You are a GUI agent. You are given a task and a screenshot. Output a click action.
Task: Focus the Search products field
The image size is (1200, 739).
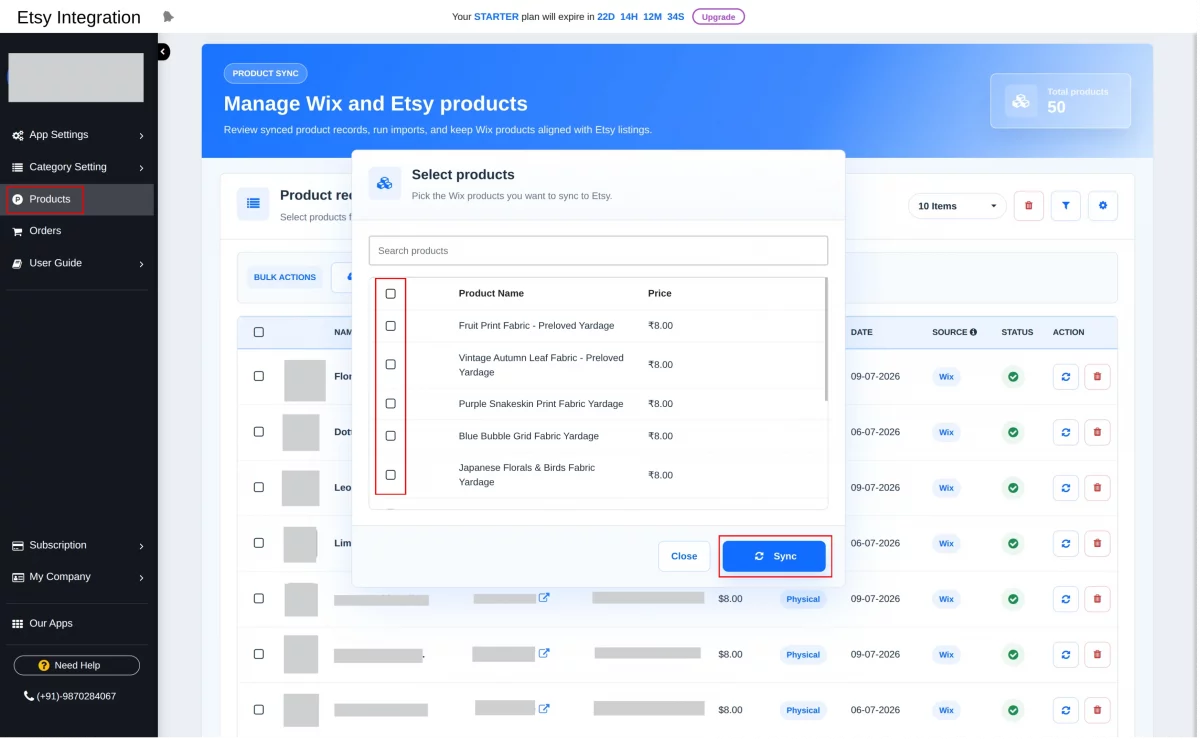[x=598, y=250]
